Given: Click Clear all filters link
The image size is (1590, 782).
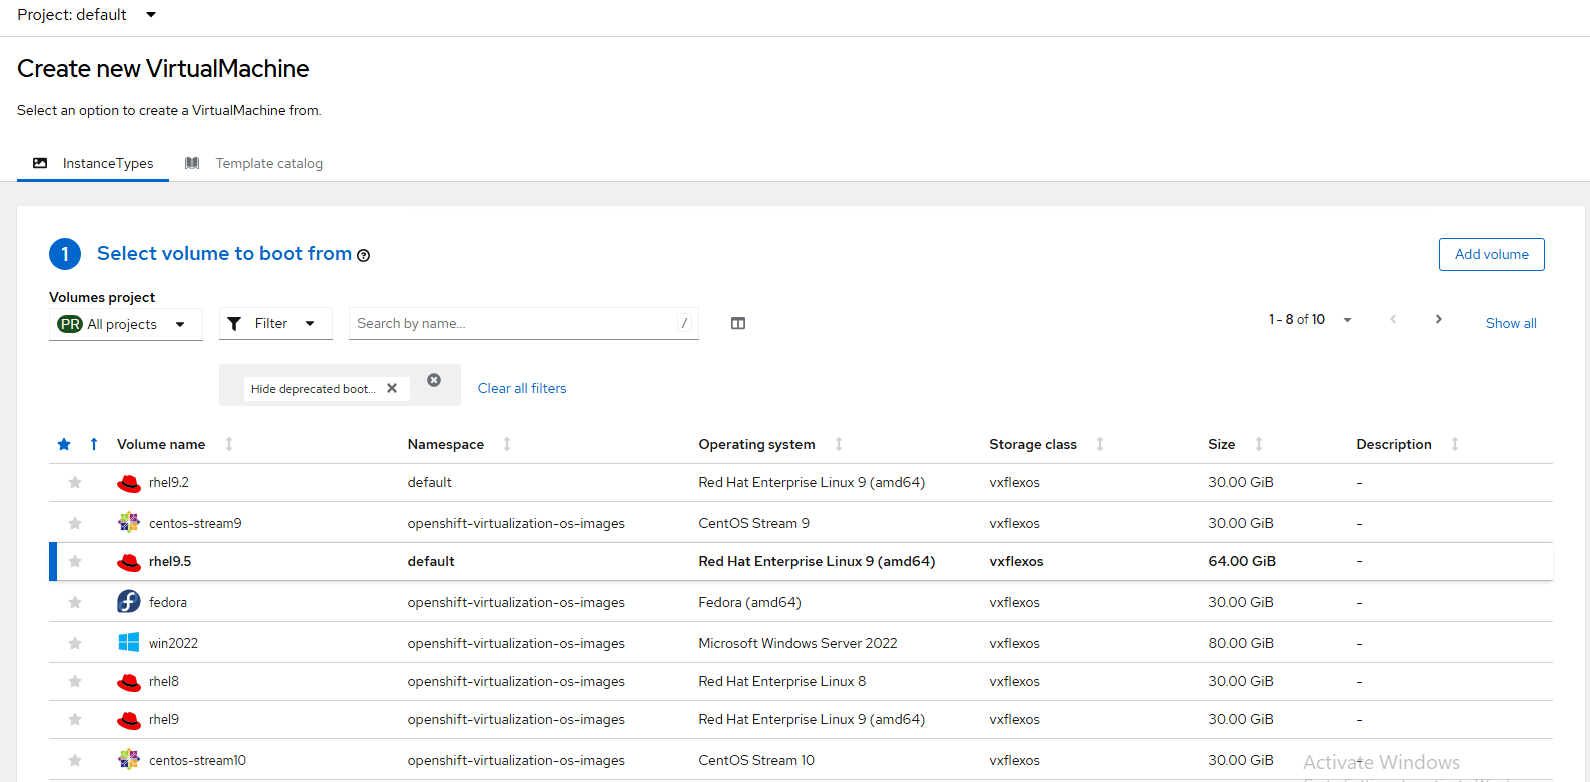Looking at the screenshot, I should (522, 388).
